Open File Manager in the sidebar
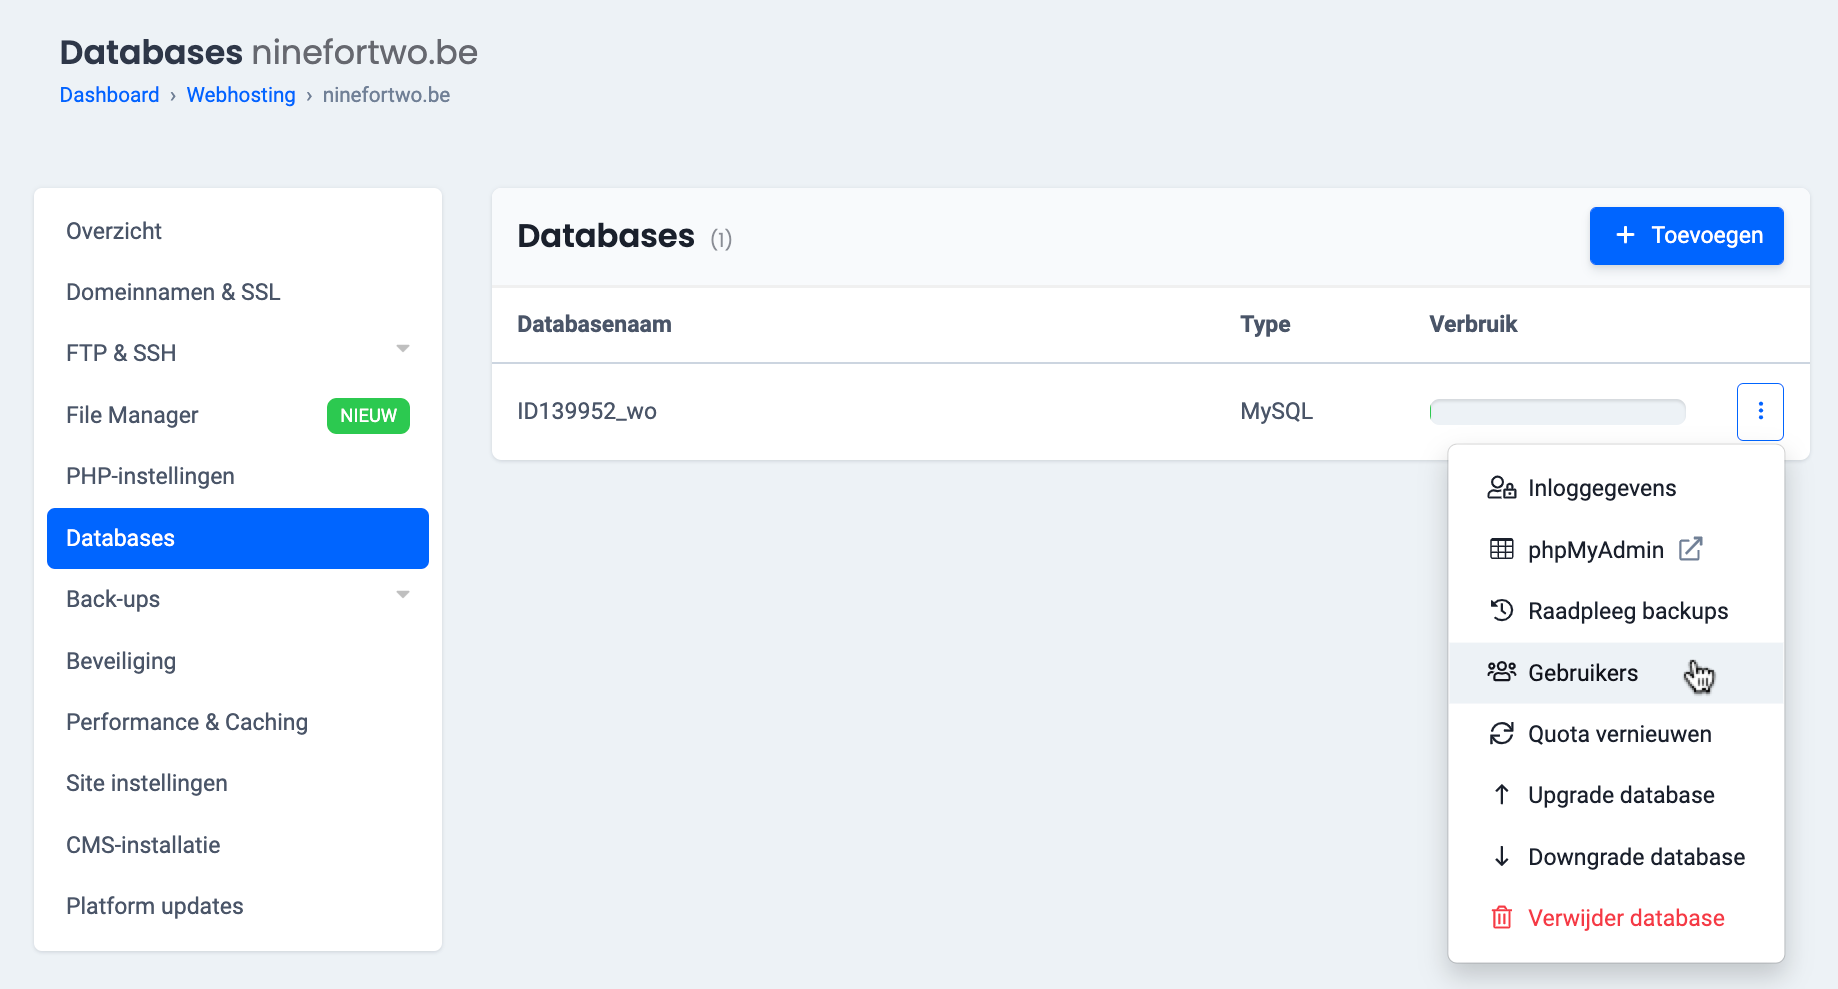The image size is (1838, 989). click(132, 415)
